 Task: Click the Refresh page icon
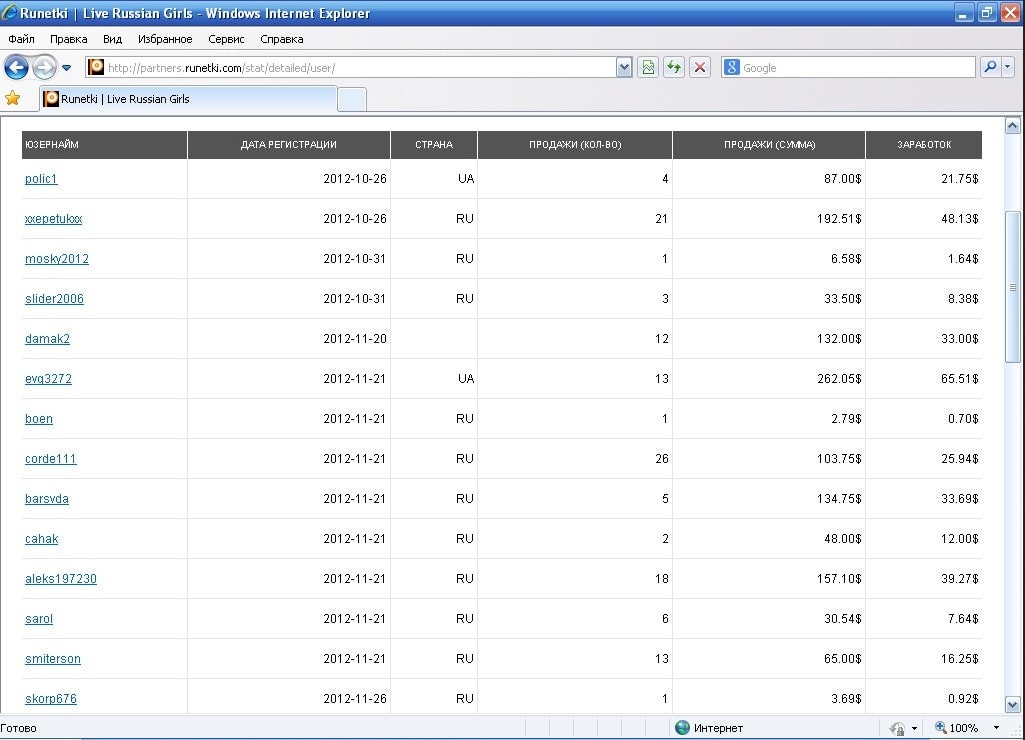674,67
